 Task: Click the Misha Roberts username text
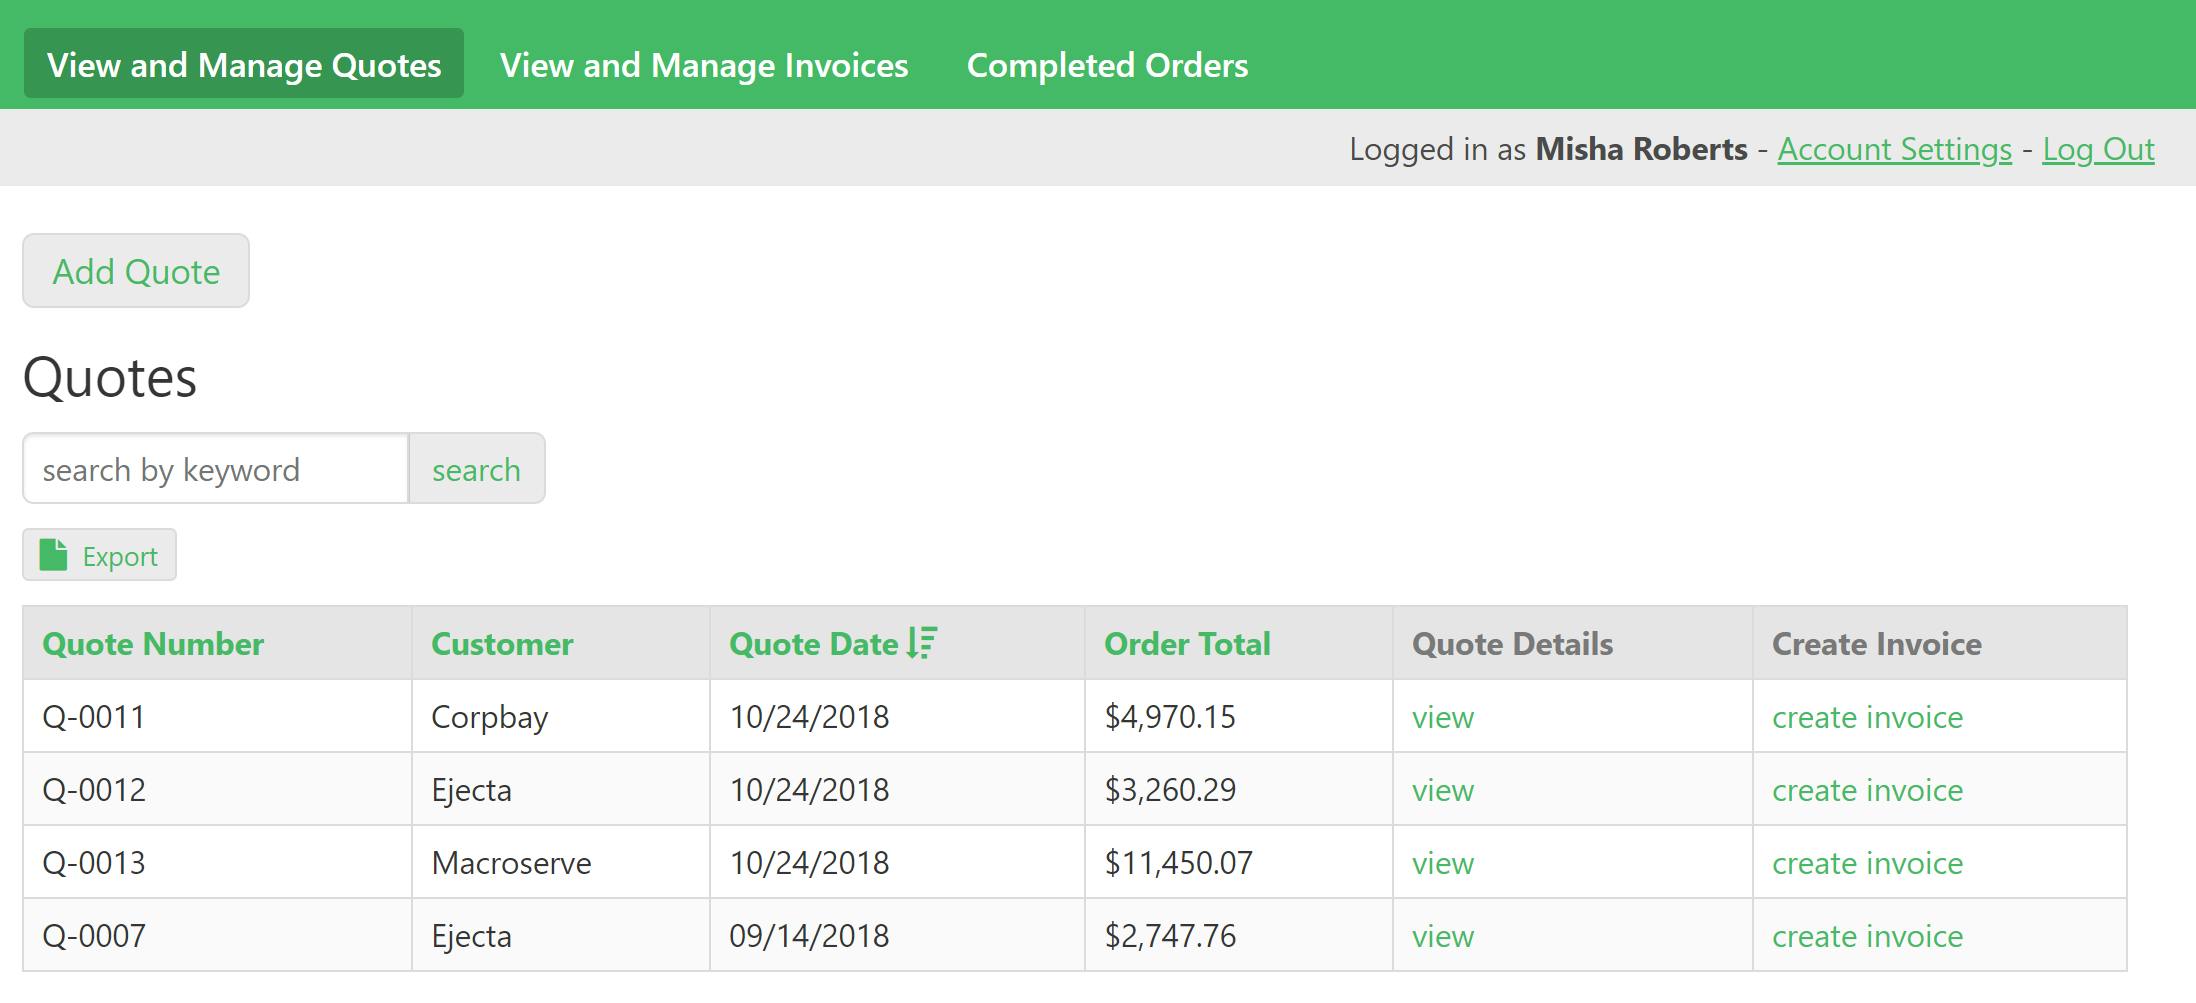point(1641,149)
